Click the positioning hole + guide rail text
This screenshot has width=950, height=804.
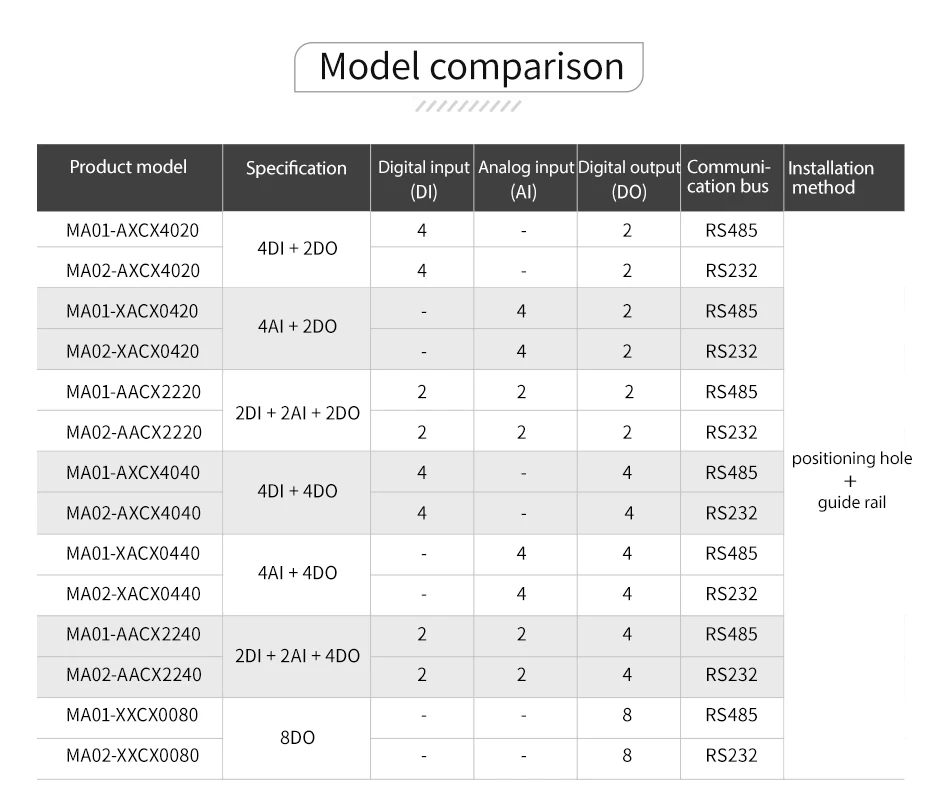[x=851, y=480]
